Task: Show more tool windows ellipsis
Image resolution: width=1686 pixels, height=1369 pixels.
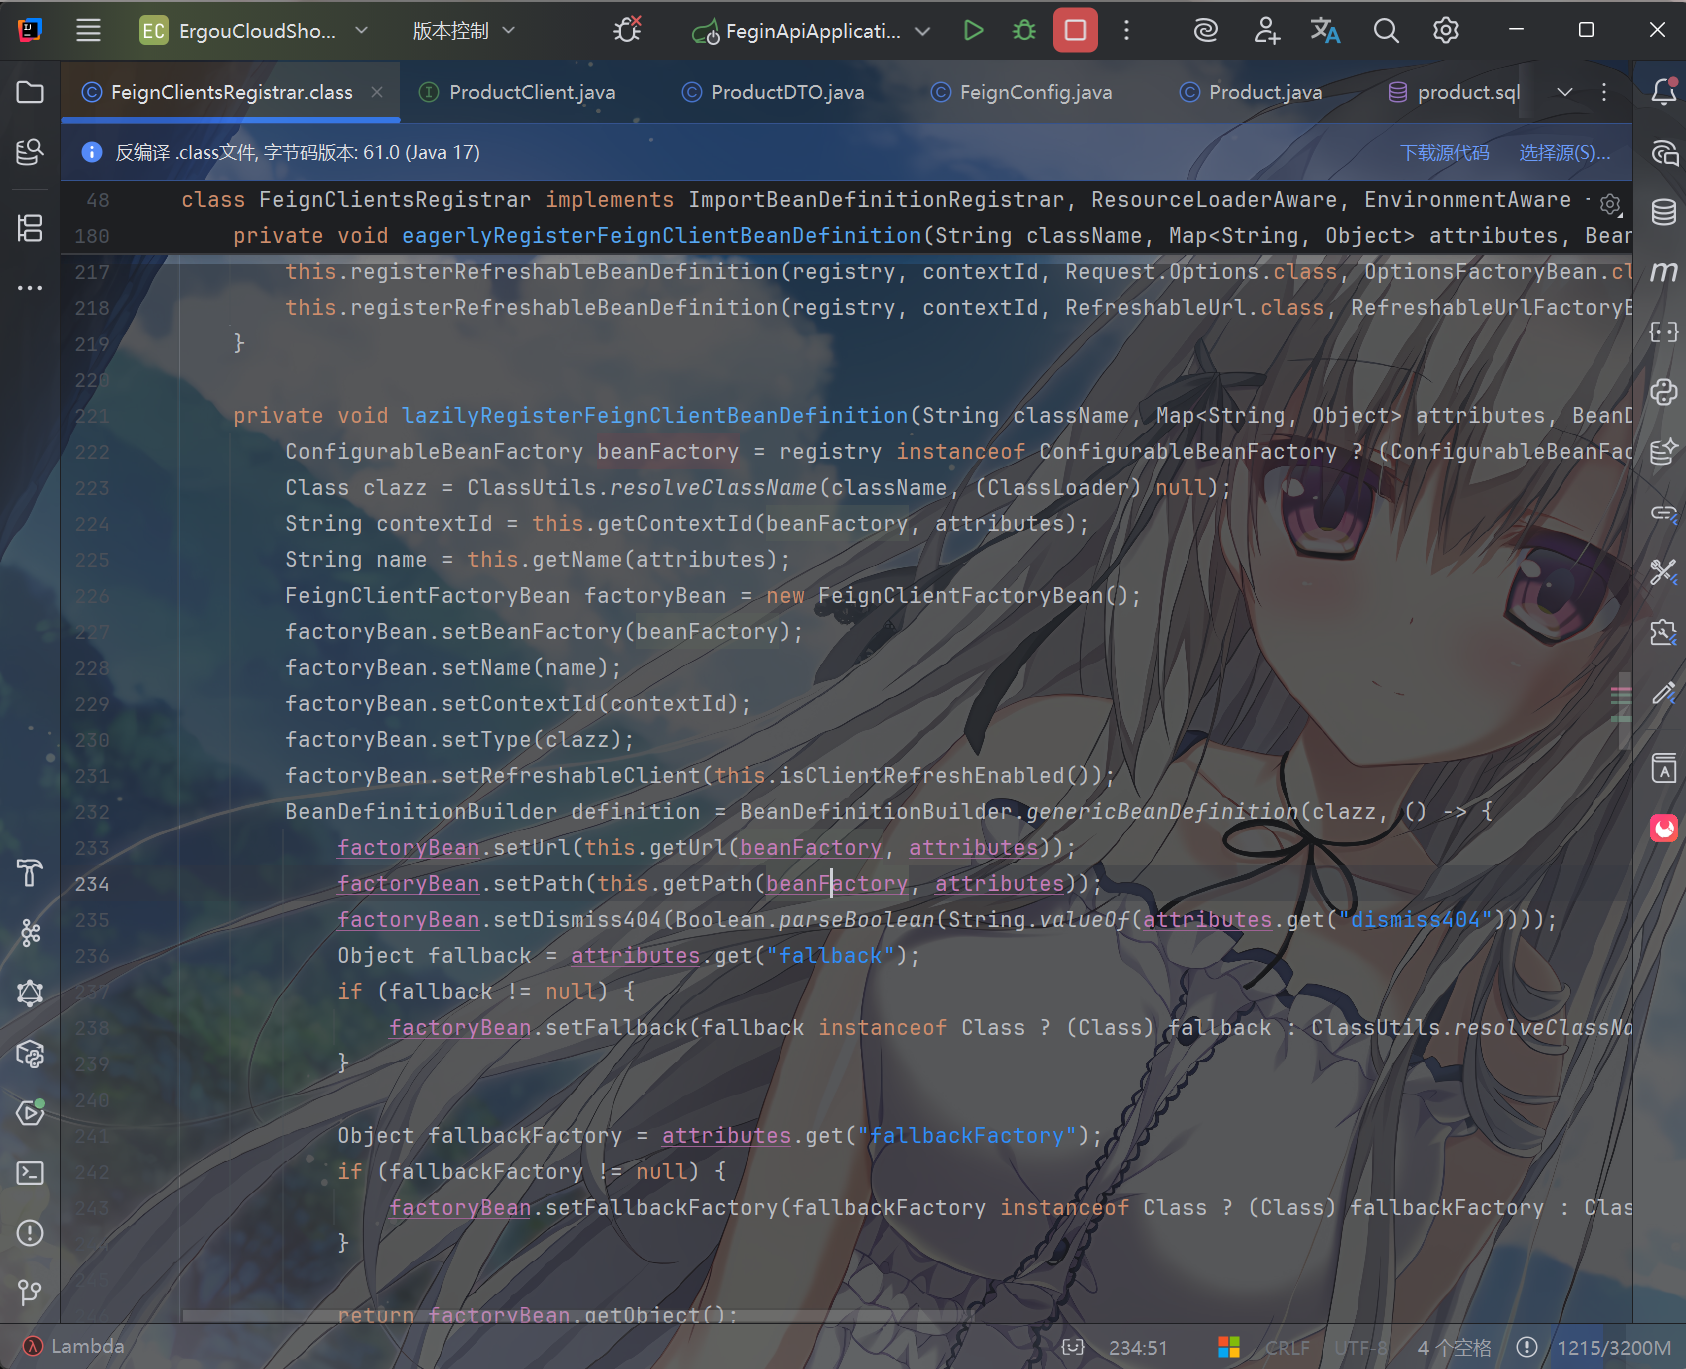Action: 30,288
